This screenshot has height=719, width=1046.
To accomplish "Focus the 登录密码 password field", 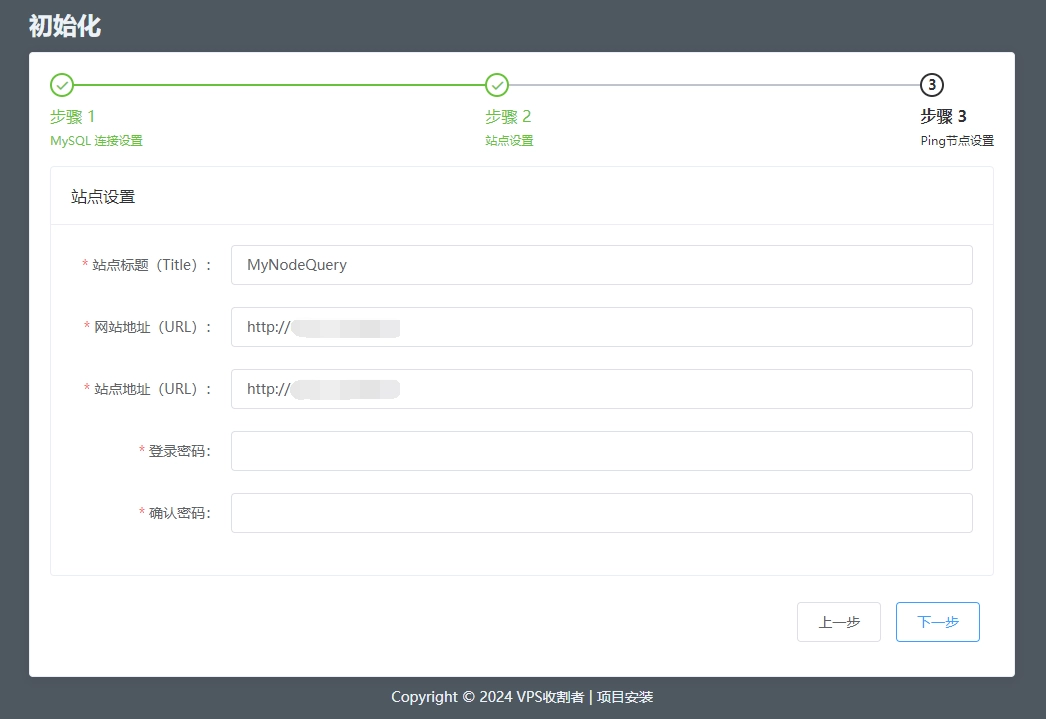I will (601, 451).
